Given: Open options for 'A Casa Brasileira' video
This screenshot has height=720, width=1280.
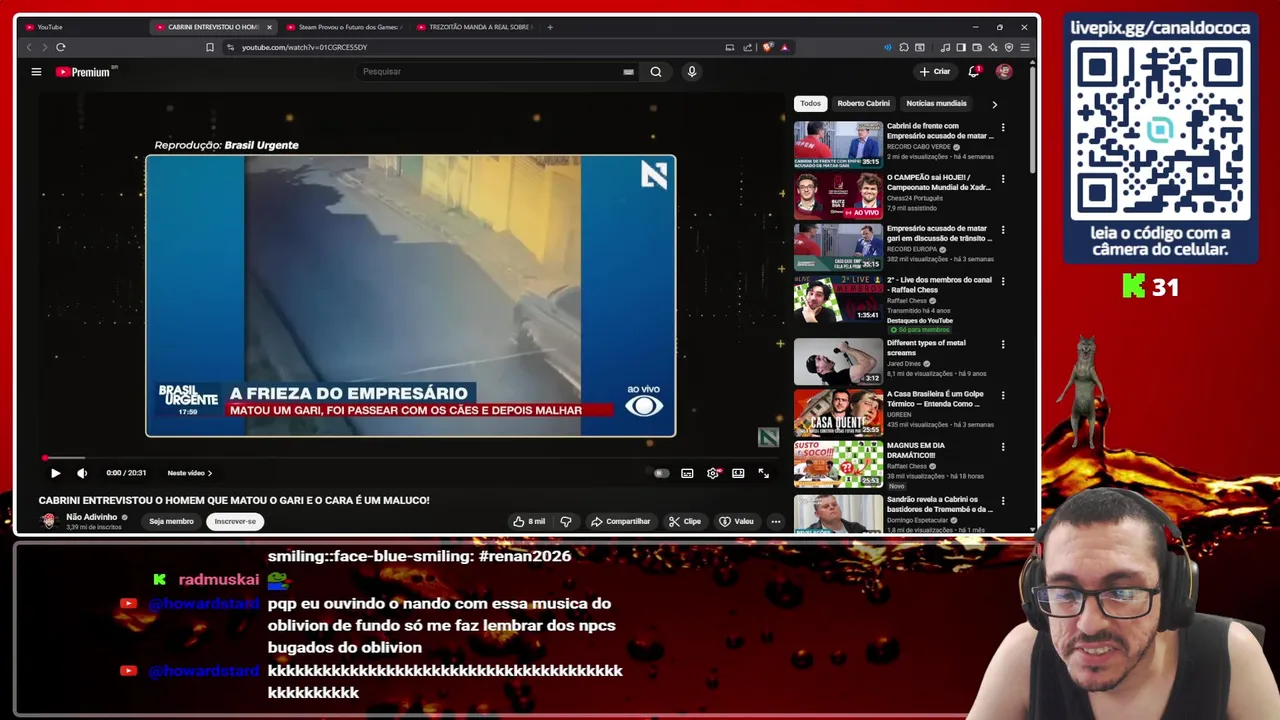Looking at the screenshot, I should coord(1003,395).
